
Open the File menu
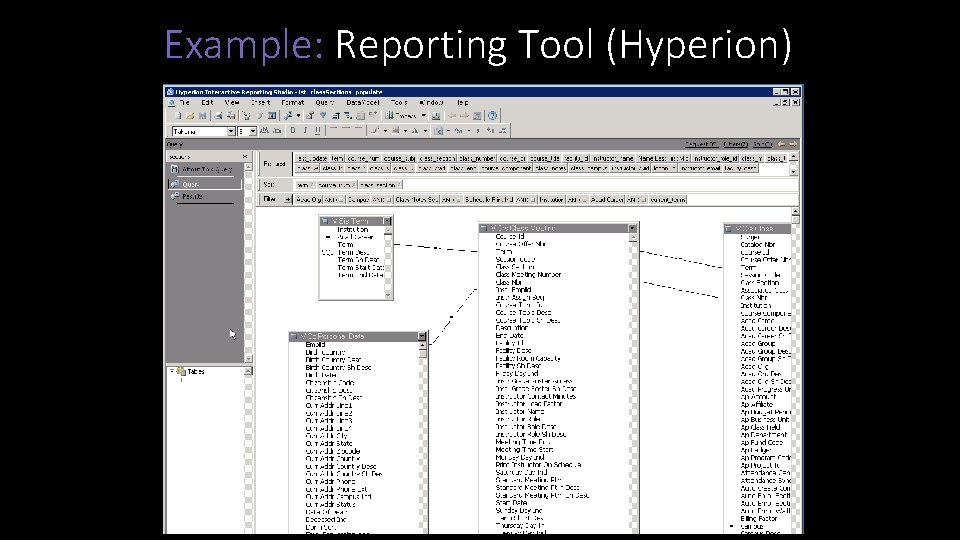(184, 102)
